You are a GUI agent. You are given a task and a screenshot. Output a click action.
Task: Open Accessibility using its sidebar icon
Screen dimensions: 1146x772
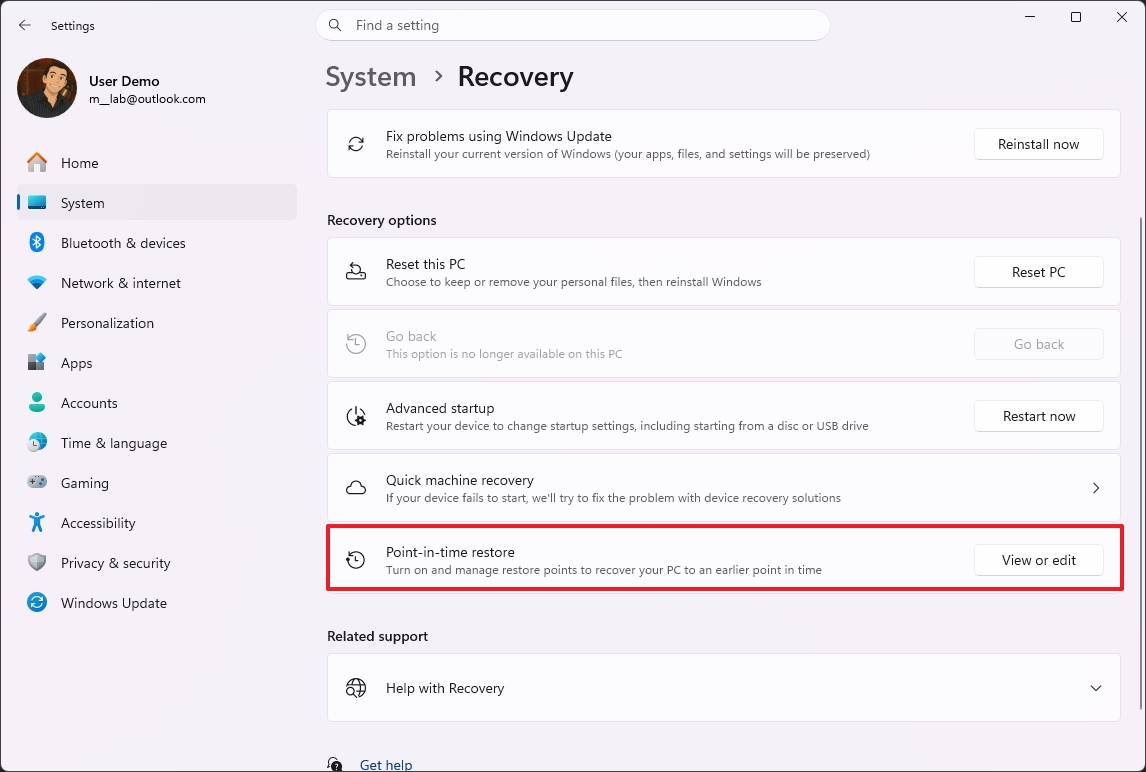(36, 523)
